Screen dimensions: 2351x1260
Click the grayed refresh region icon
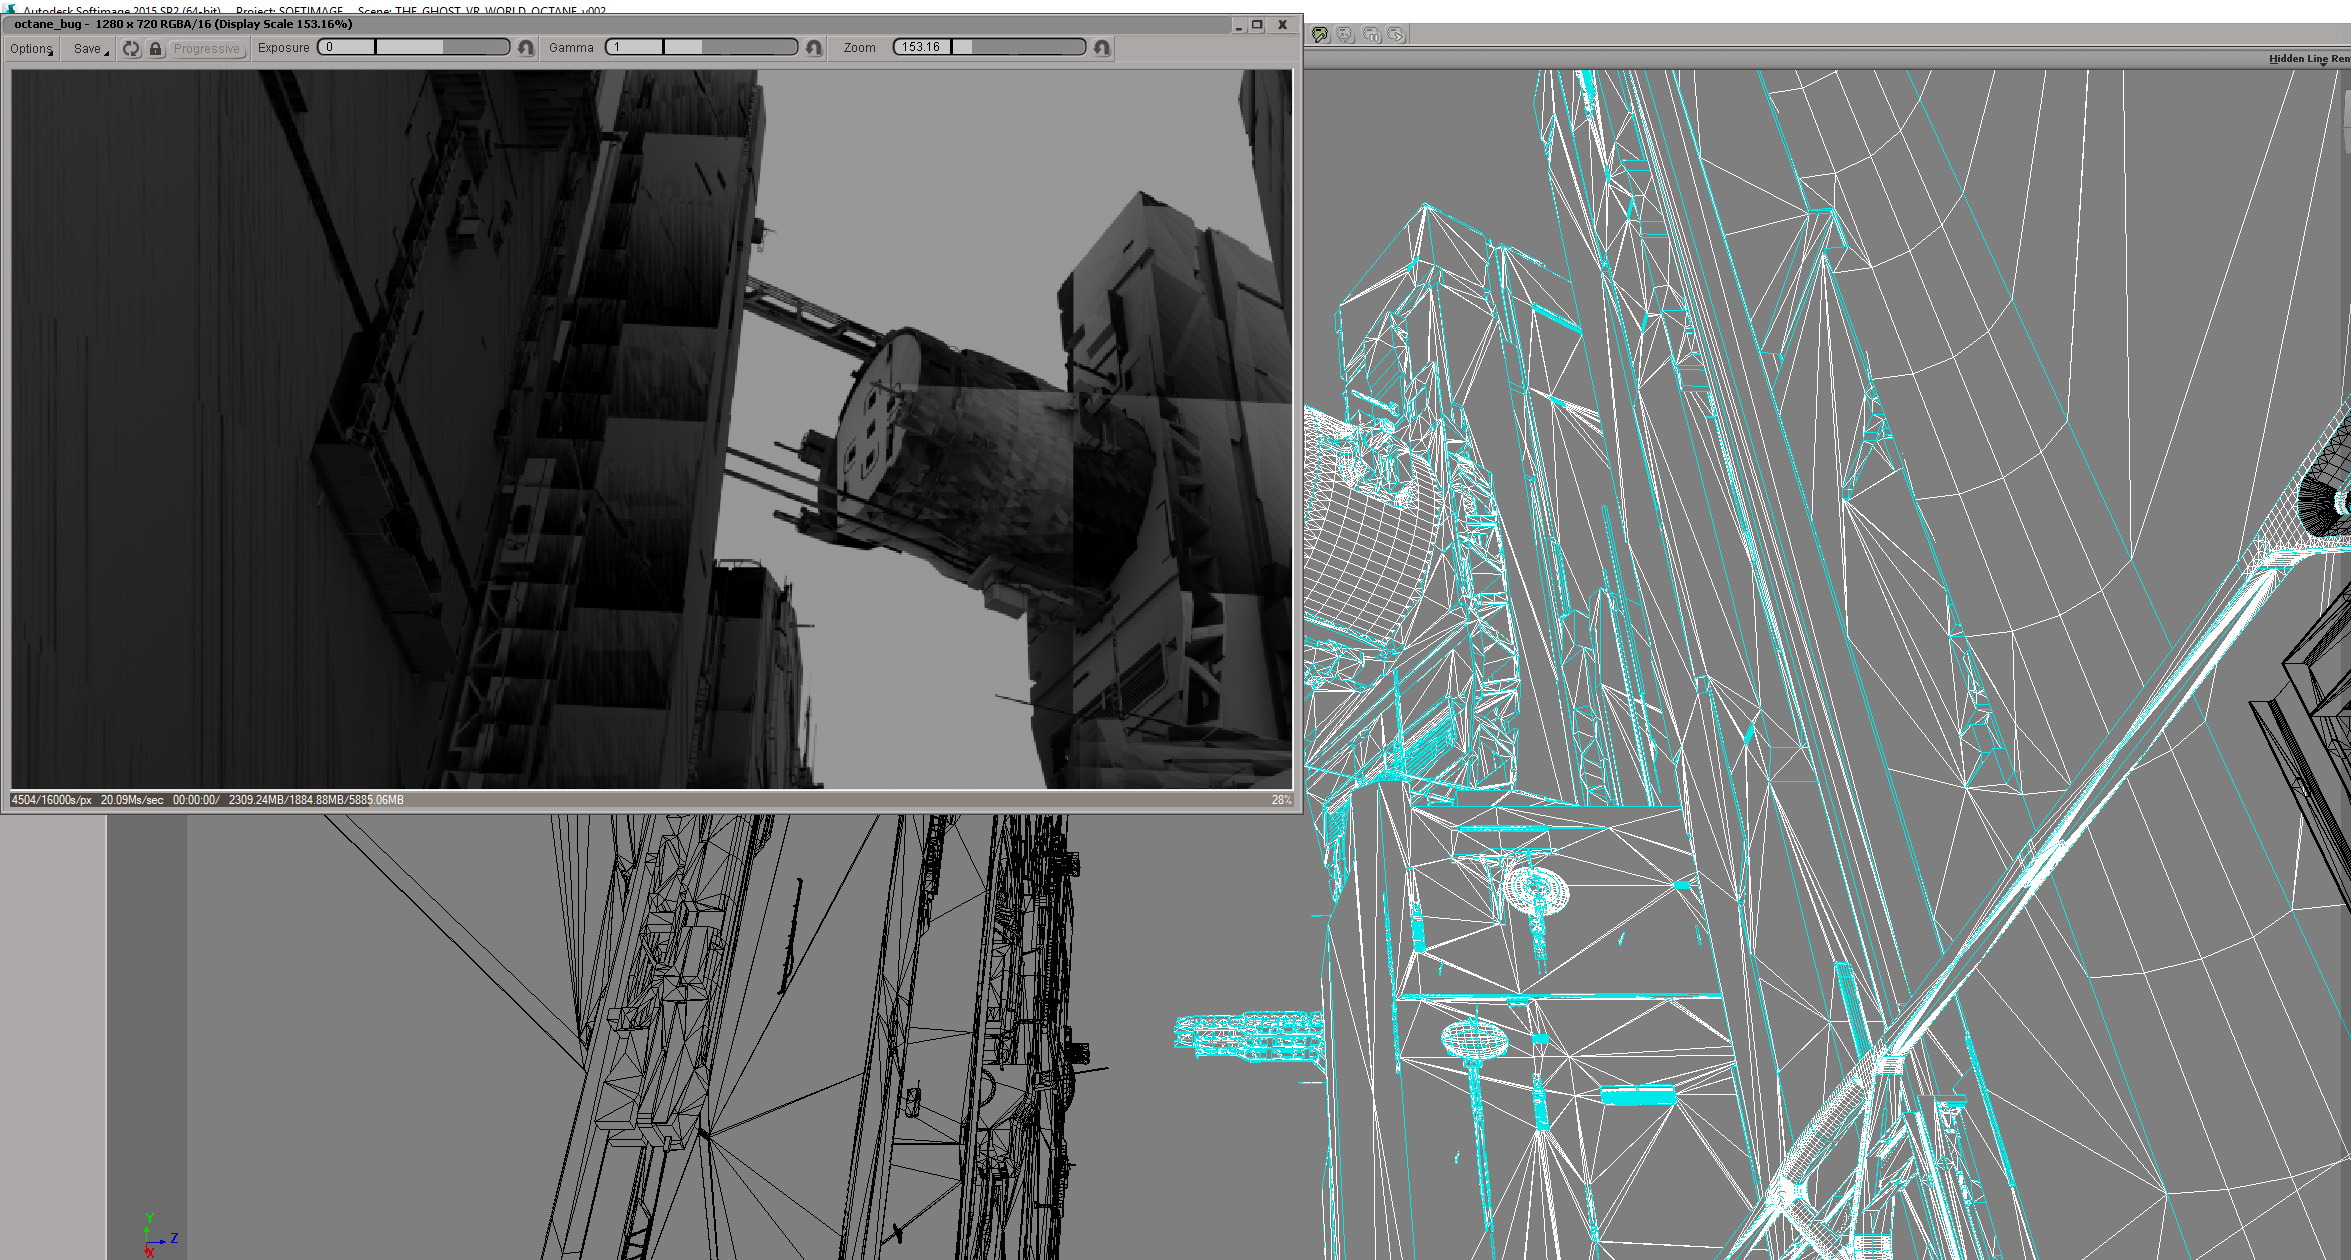[1344, 35]
